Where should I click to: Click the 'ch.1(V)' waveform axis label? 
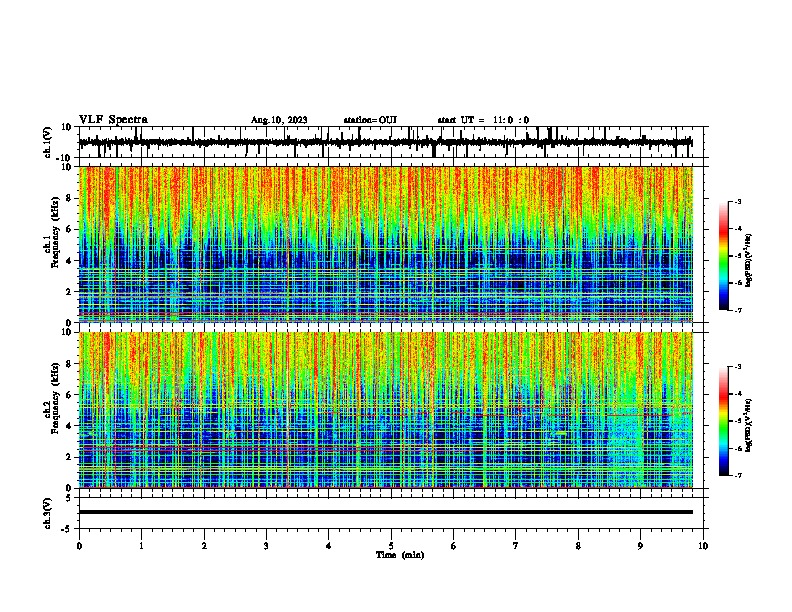(48, 142)
